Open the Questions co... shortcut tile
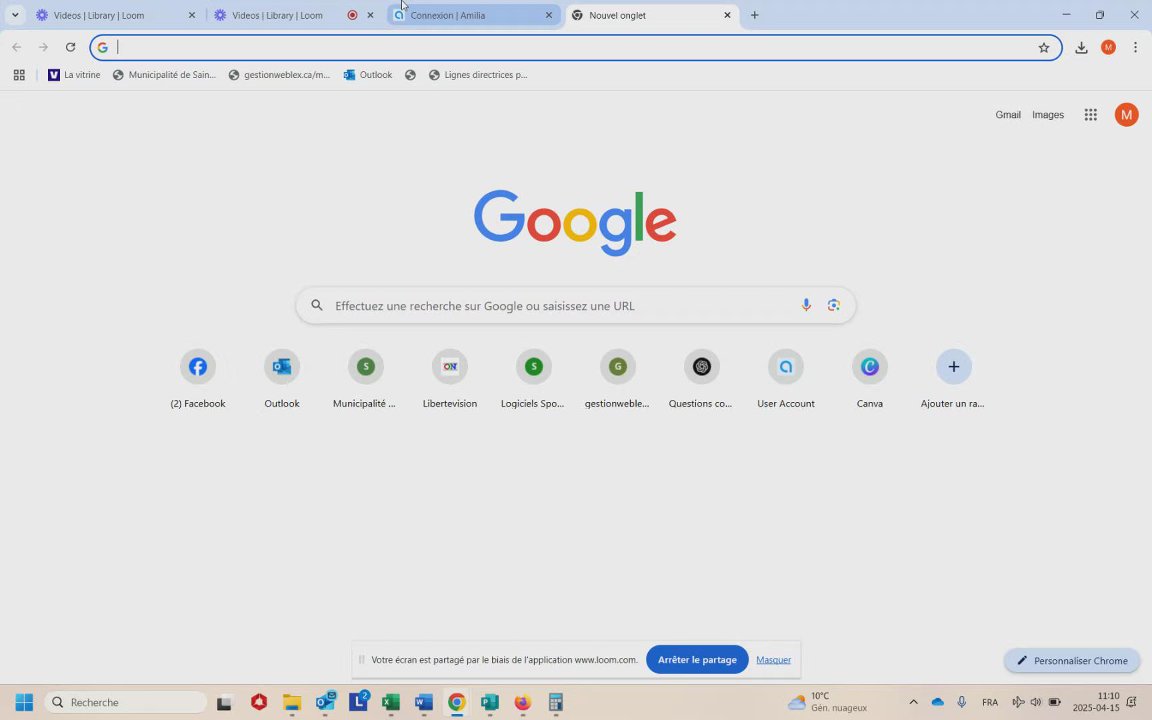Screen dimensions: 1152x720 (x=701, y=380)
